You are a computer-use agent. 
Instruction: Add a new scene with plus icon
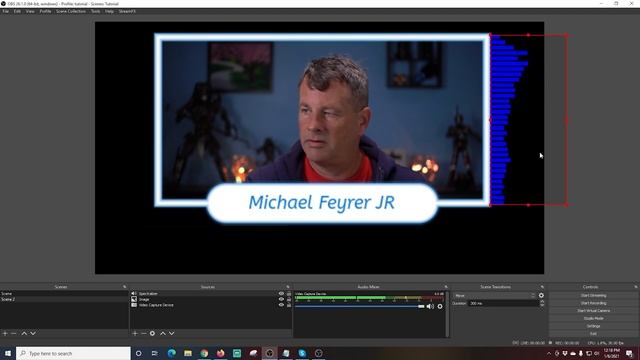tap(5, 333)
